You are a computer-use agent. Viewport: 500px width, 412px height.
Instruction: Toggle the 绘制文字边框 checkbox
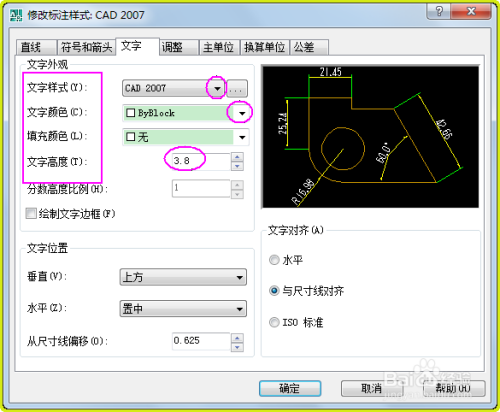[31, 213]
